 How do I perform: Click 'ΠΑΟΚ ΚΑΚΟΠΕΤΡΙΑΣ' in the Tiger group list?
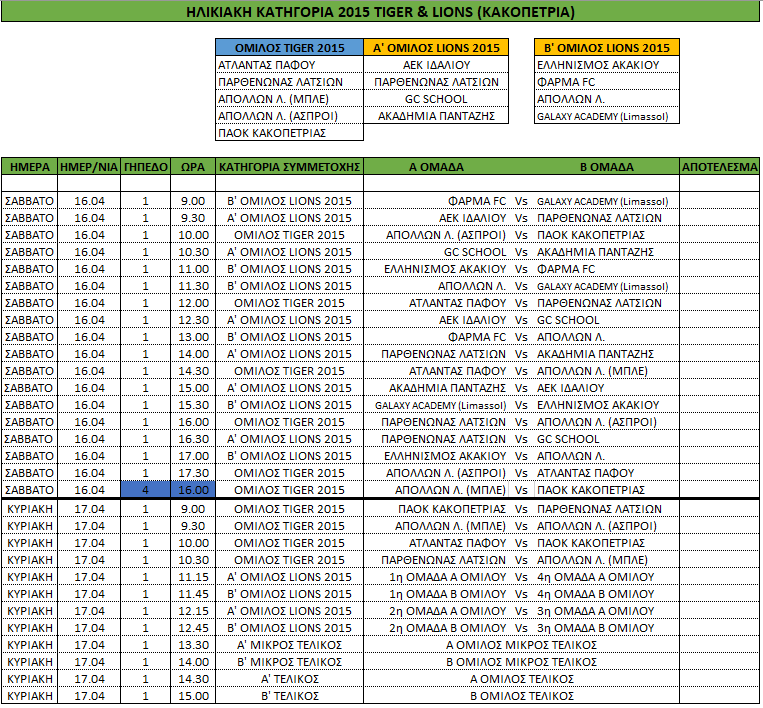272,133
